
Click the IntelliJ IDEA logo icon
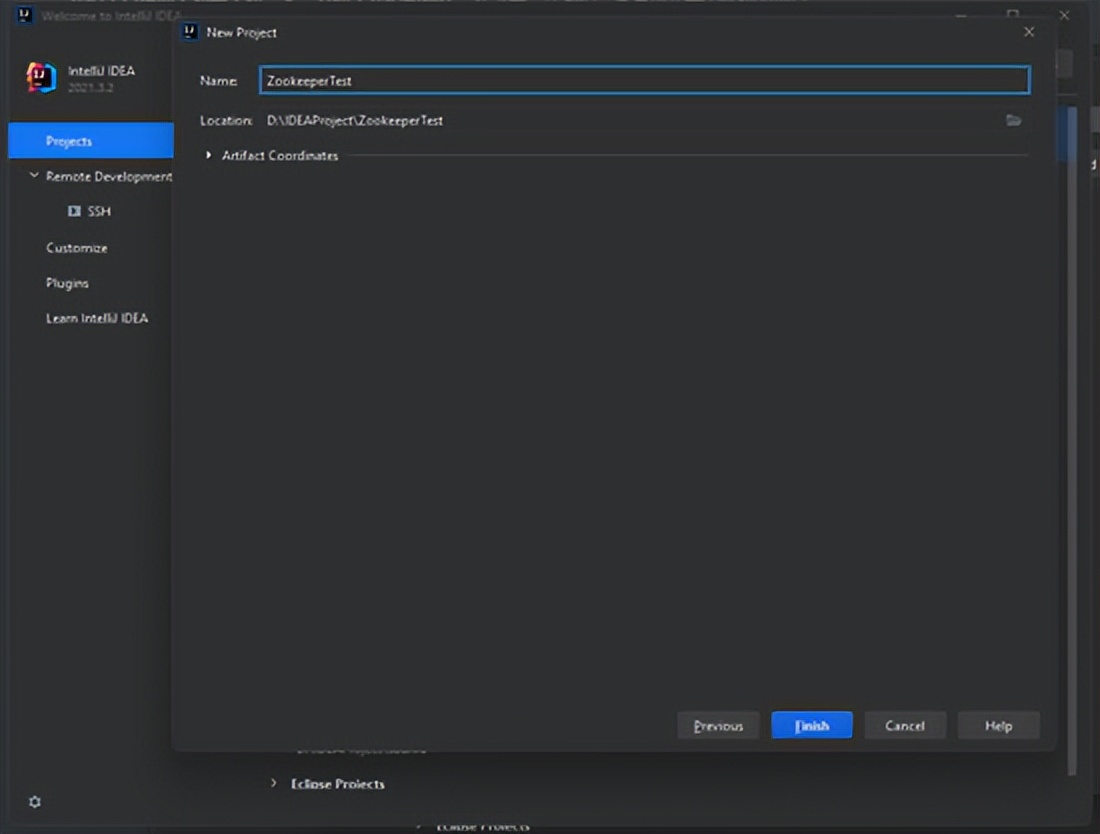click(x=41, y=77)
